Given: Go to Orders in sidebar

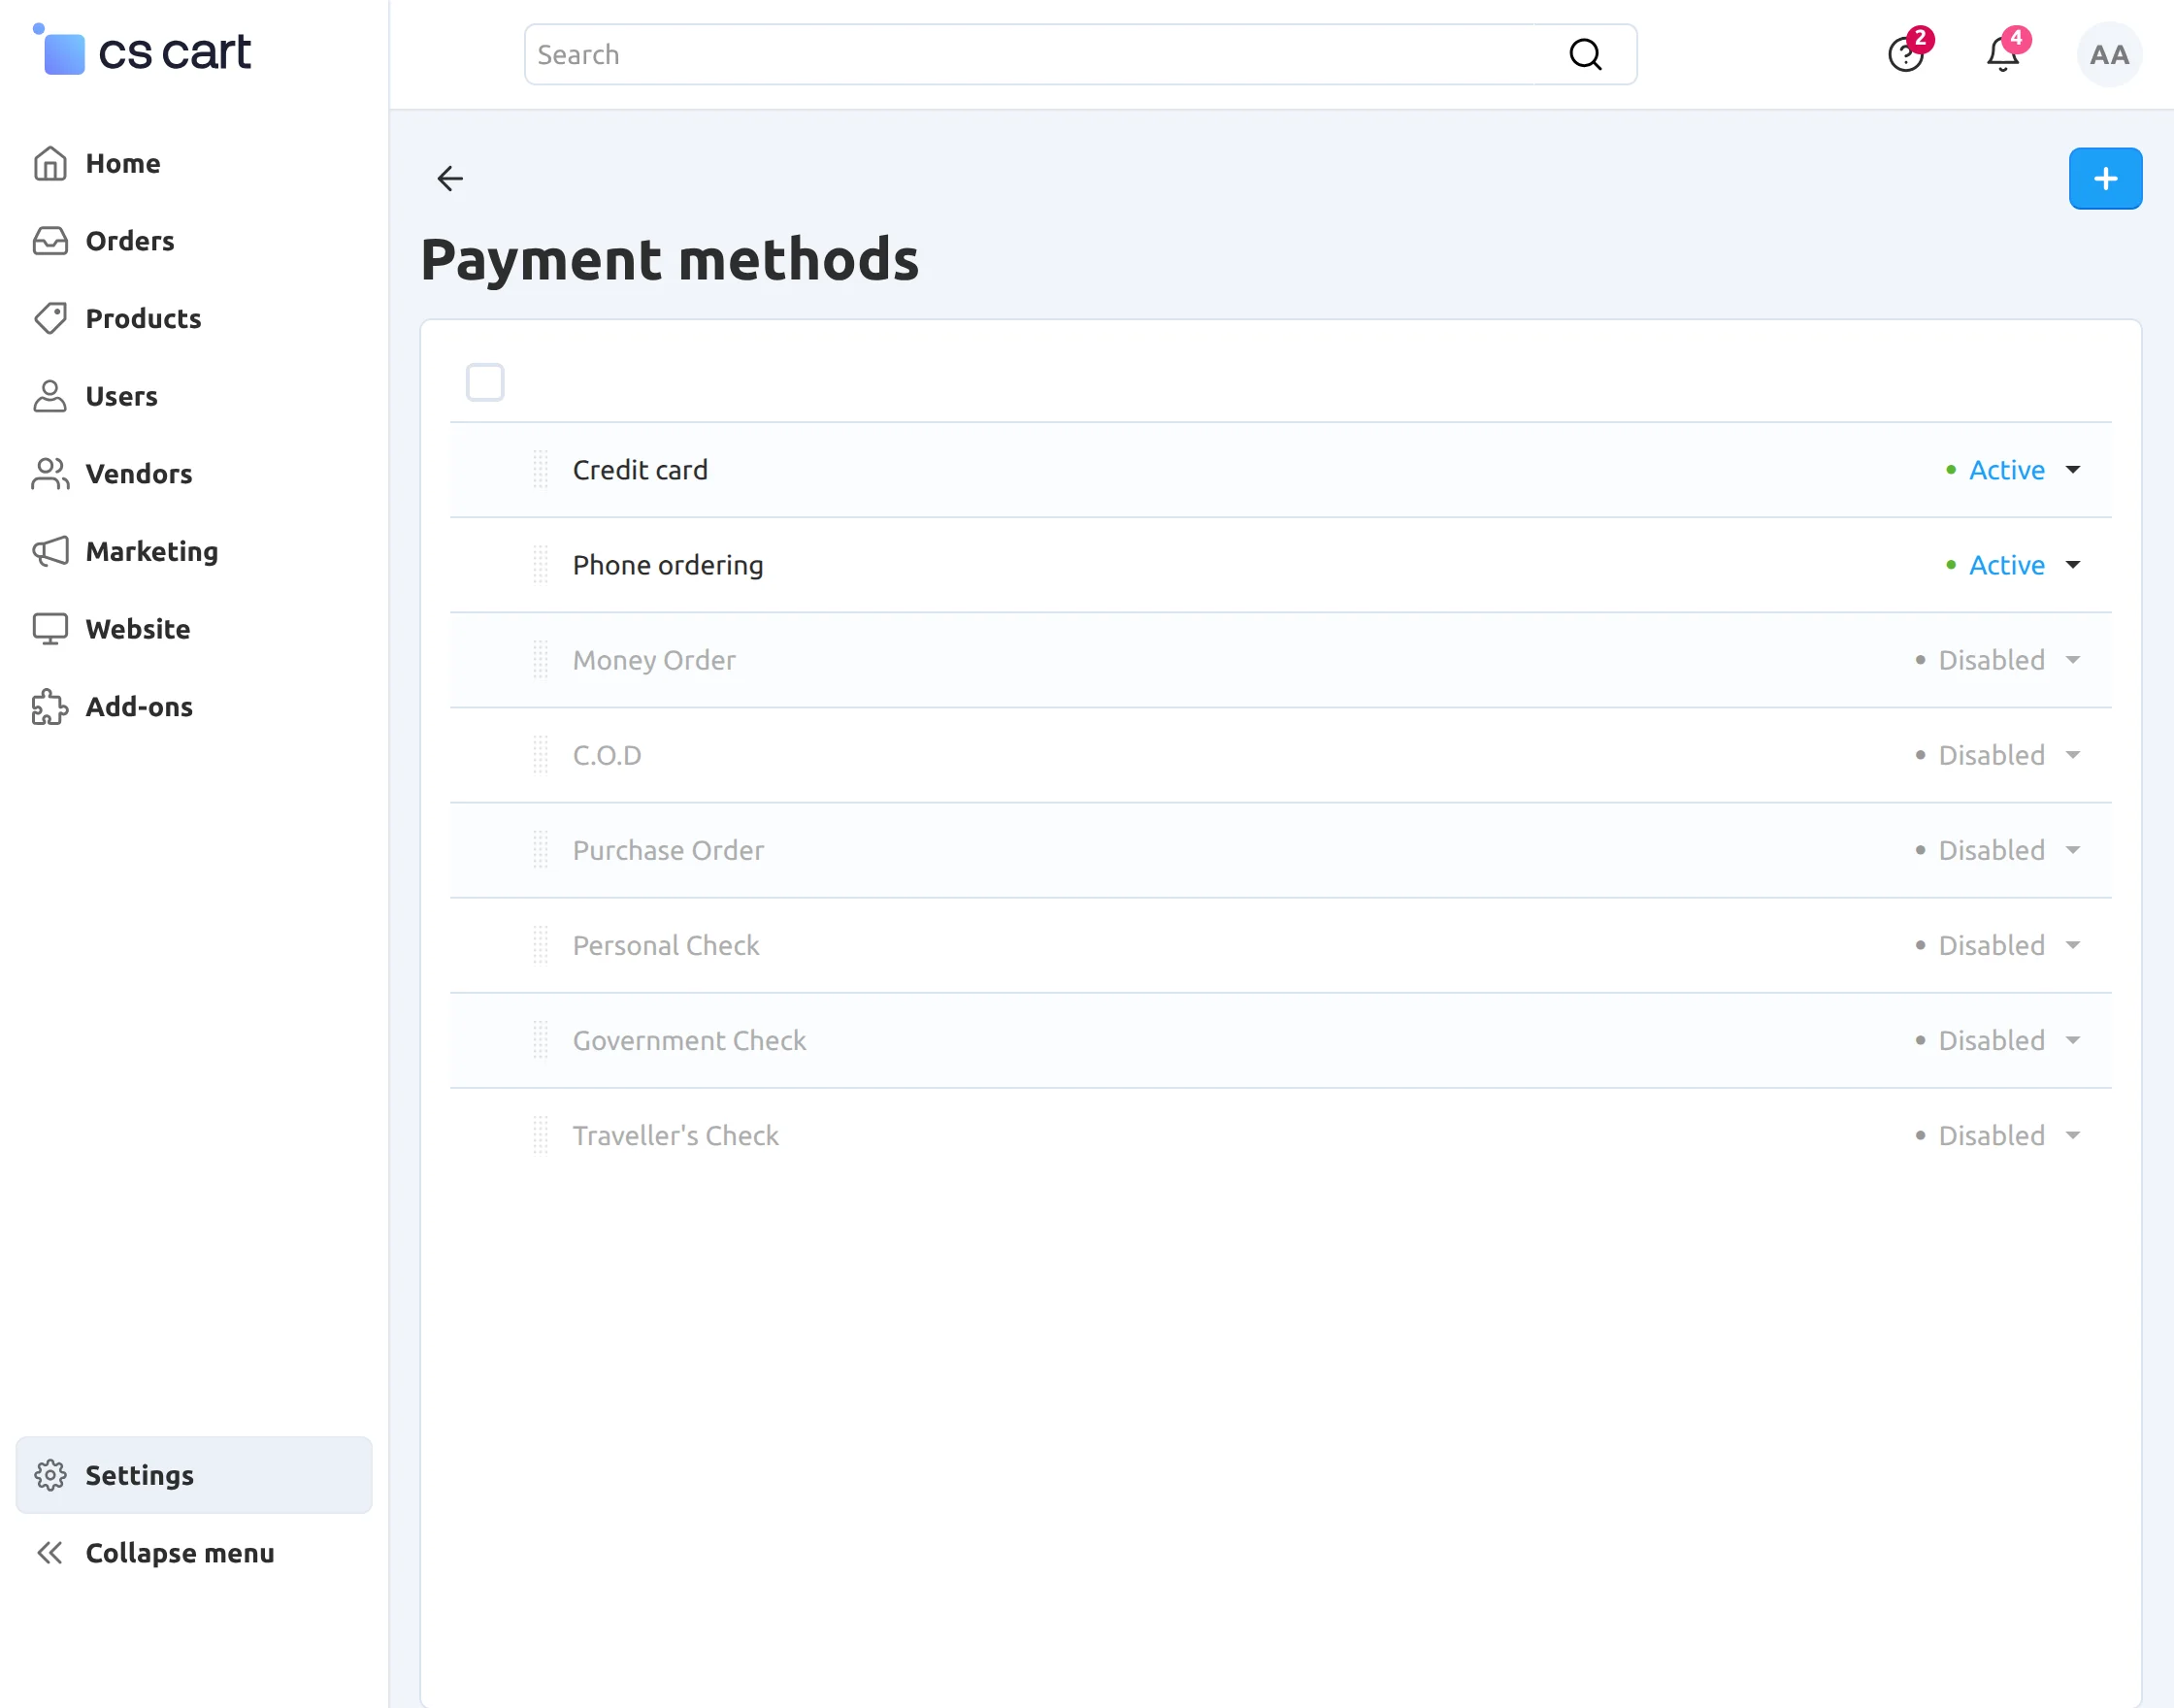Looking at the screenshot, I should 129,241.
